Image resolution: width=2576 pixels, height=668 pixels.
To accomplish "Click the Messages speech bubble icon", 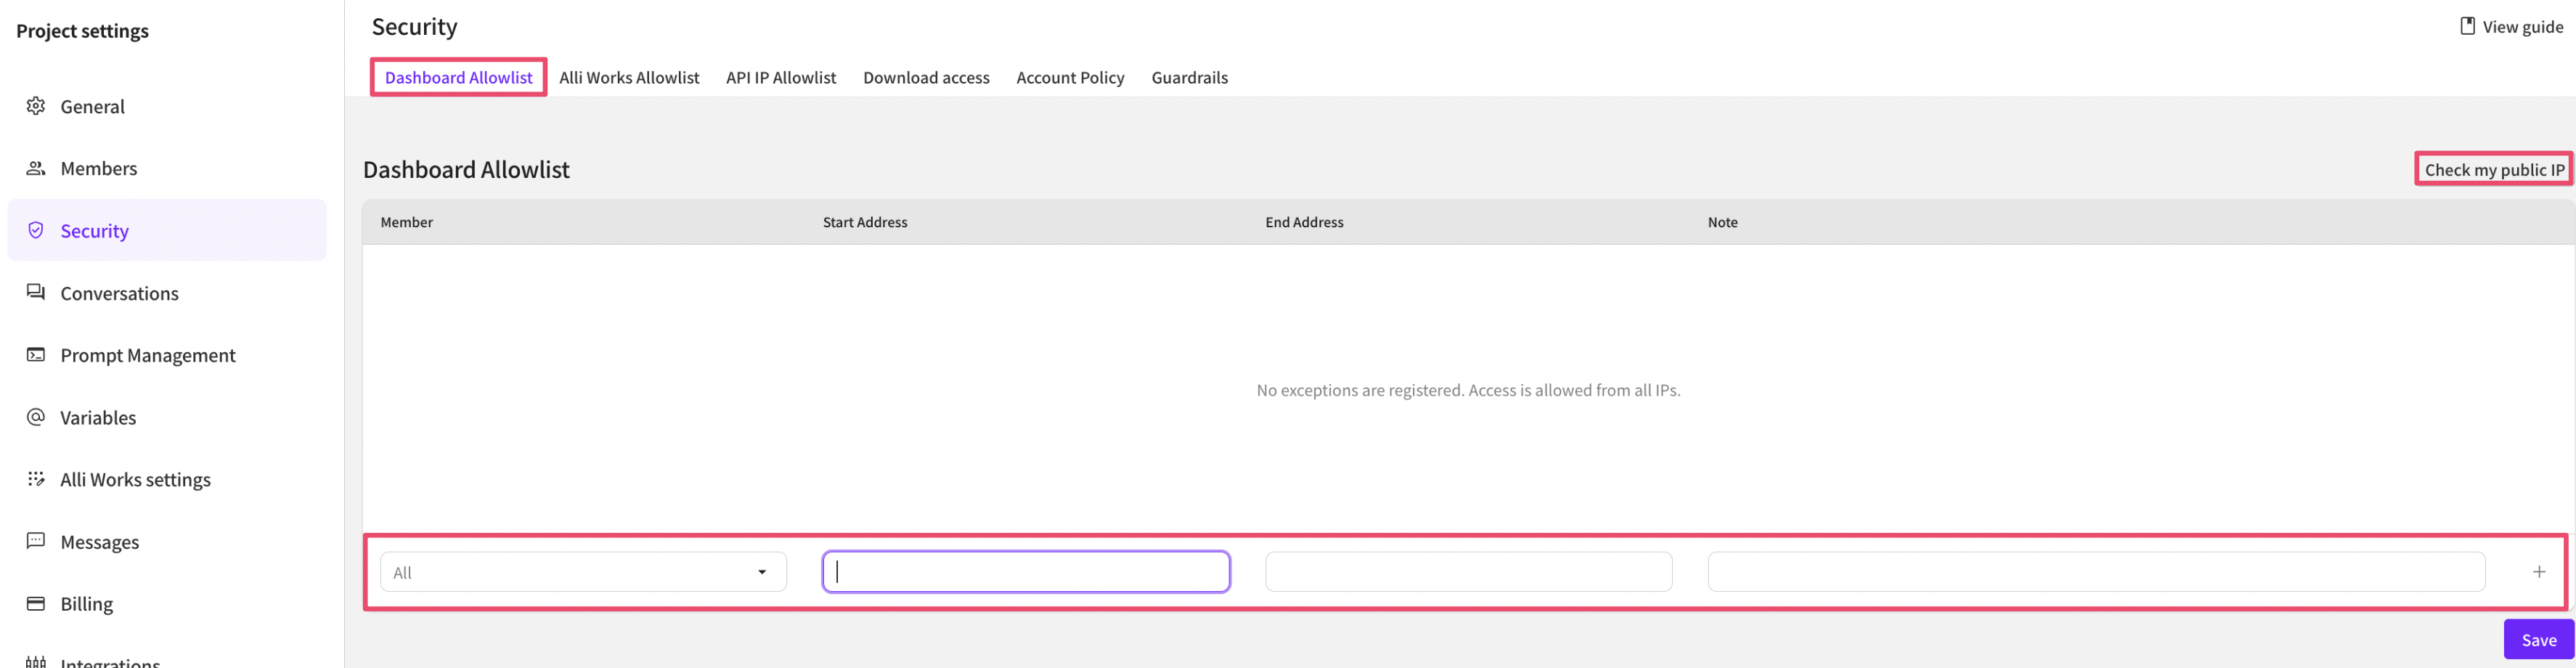I will point(36,541).
